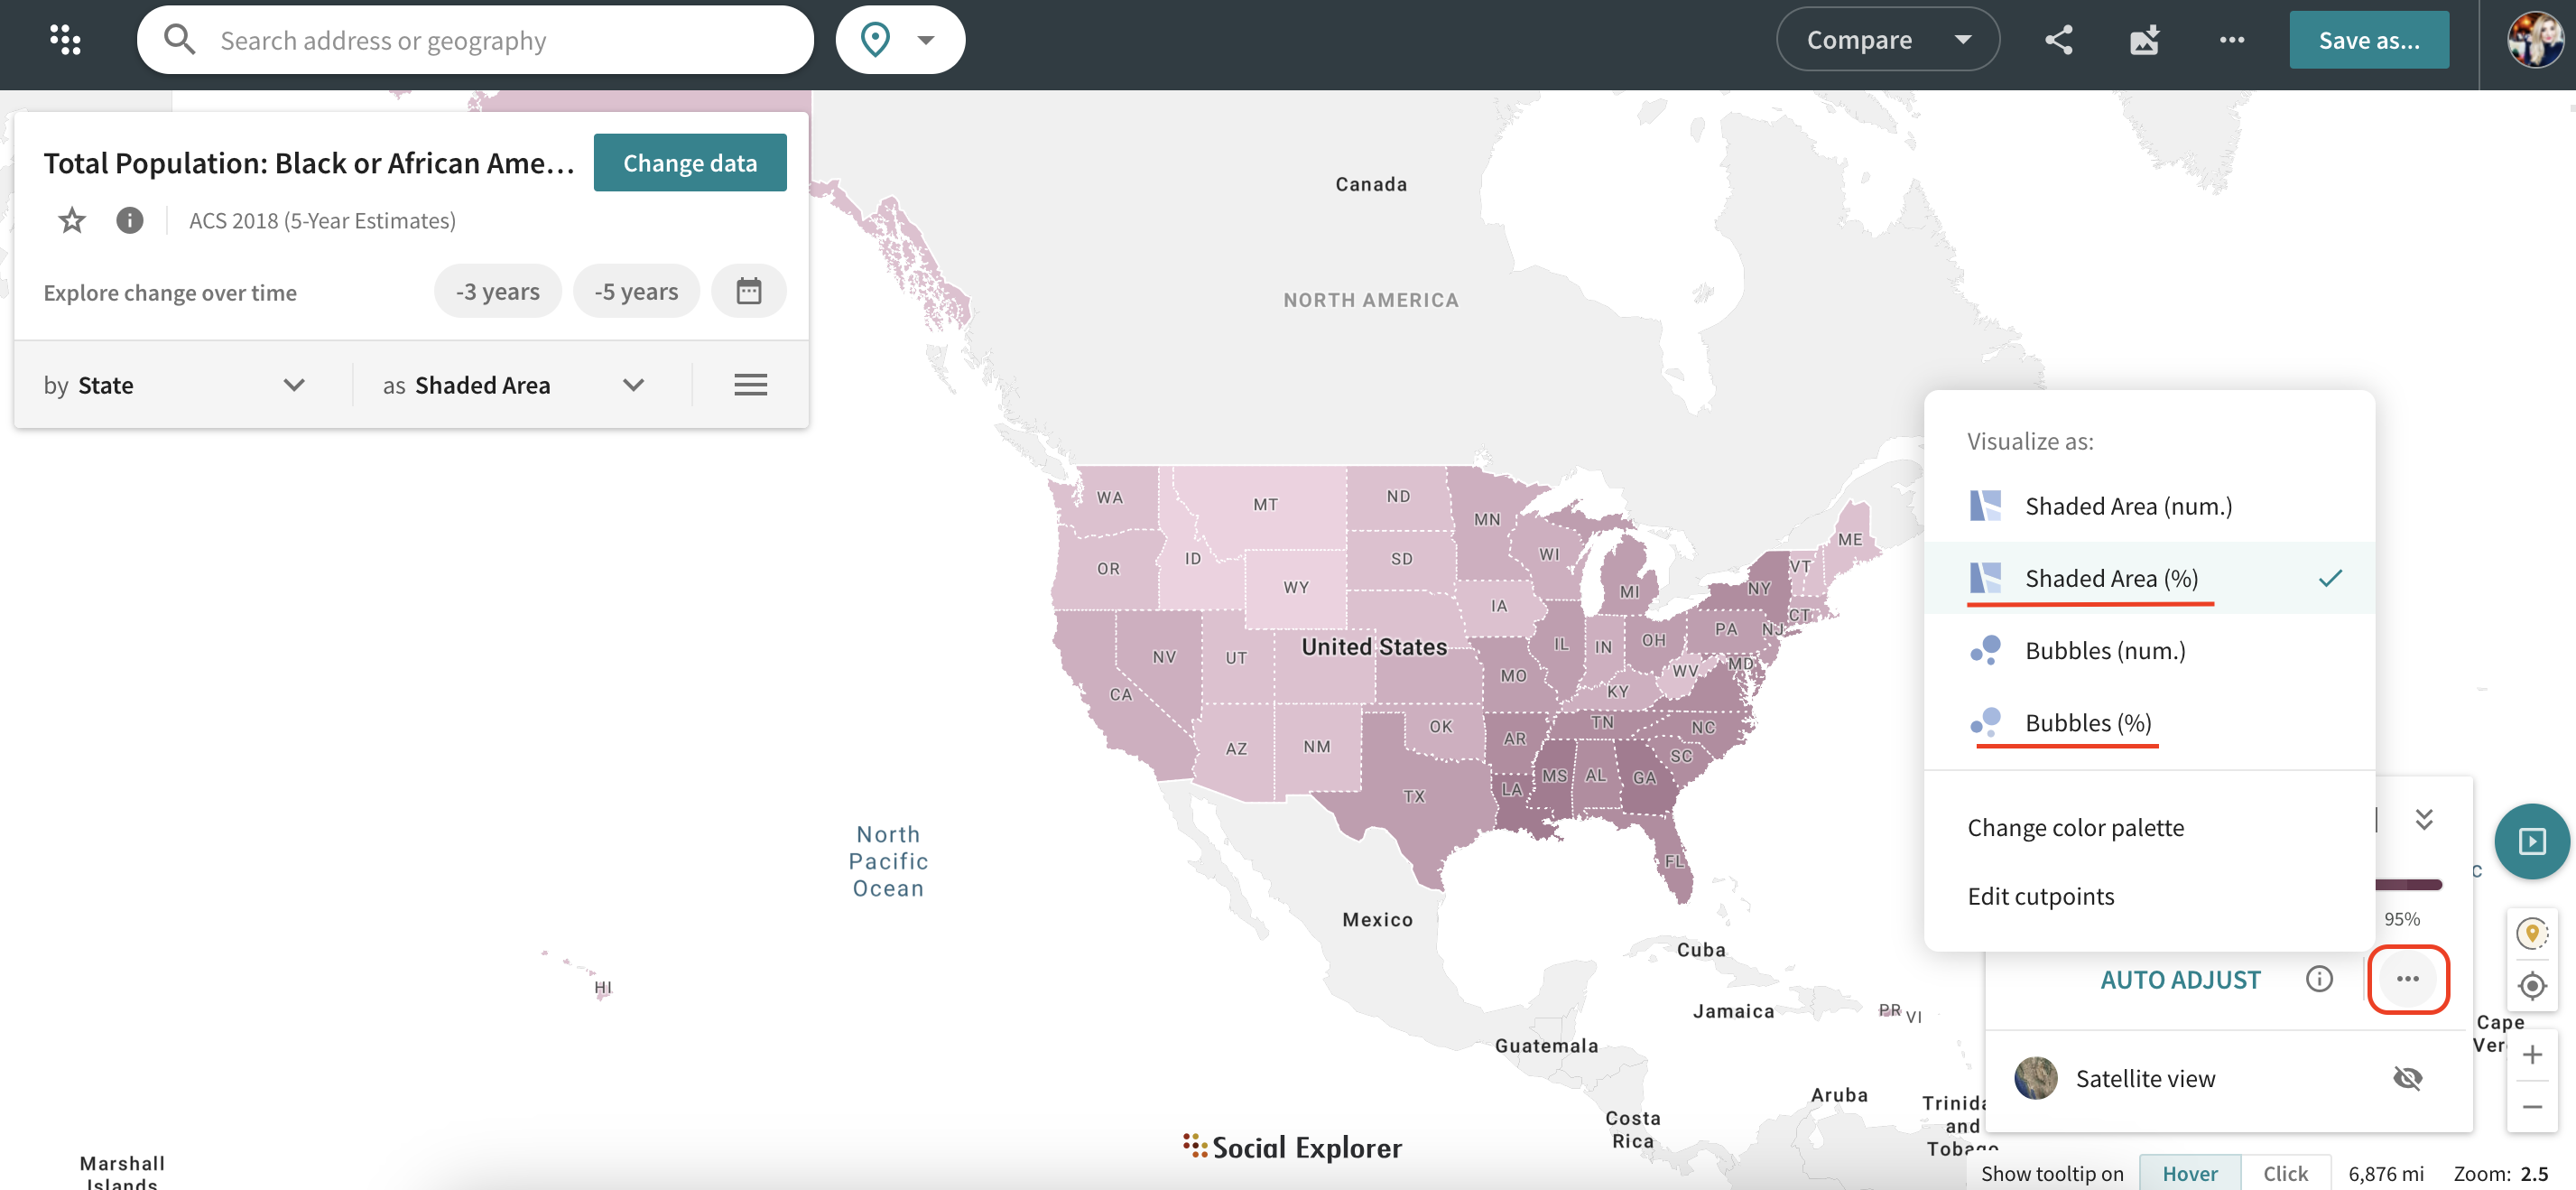
Task: Click the export image icon
Action: (2144, 40)
